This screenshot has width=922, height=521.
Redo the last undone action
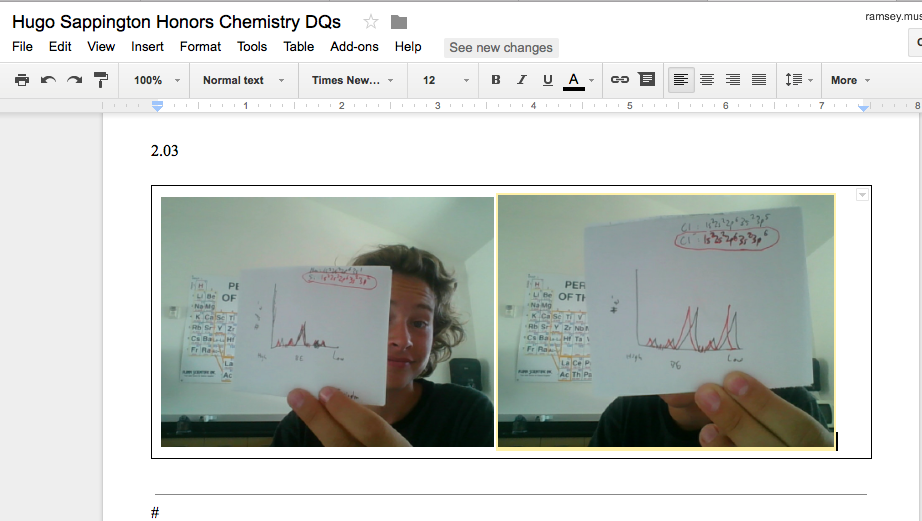pos(75,80)
